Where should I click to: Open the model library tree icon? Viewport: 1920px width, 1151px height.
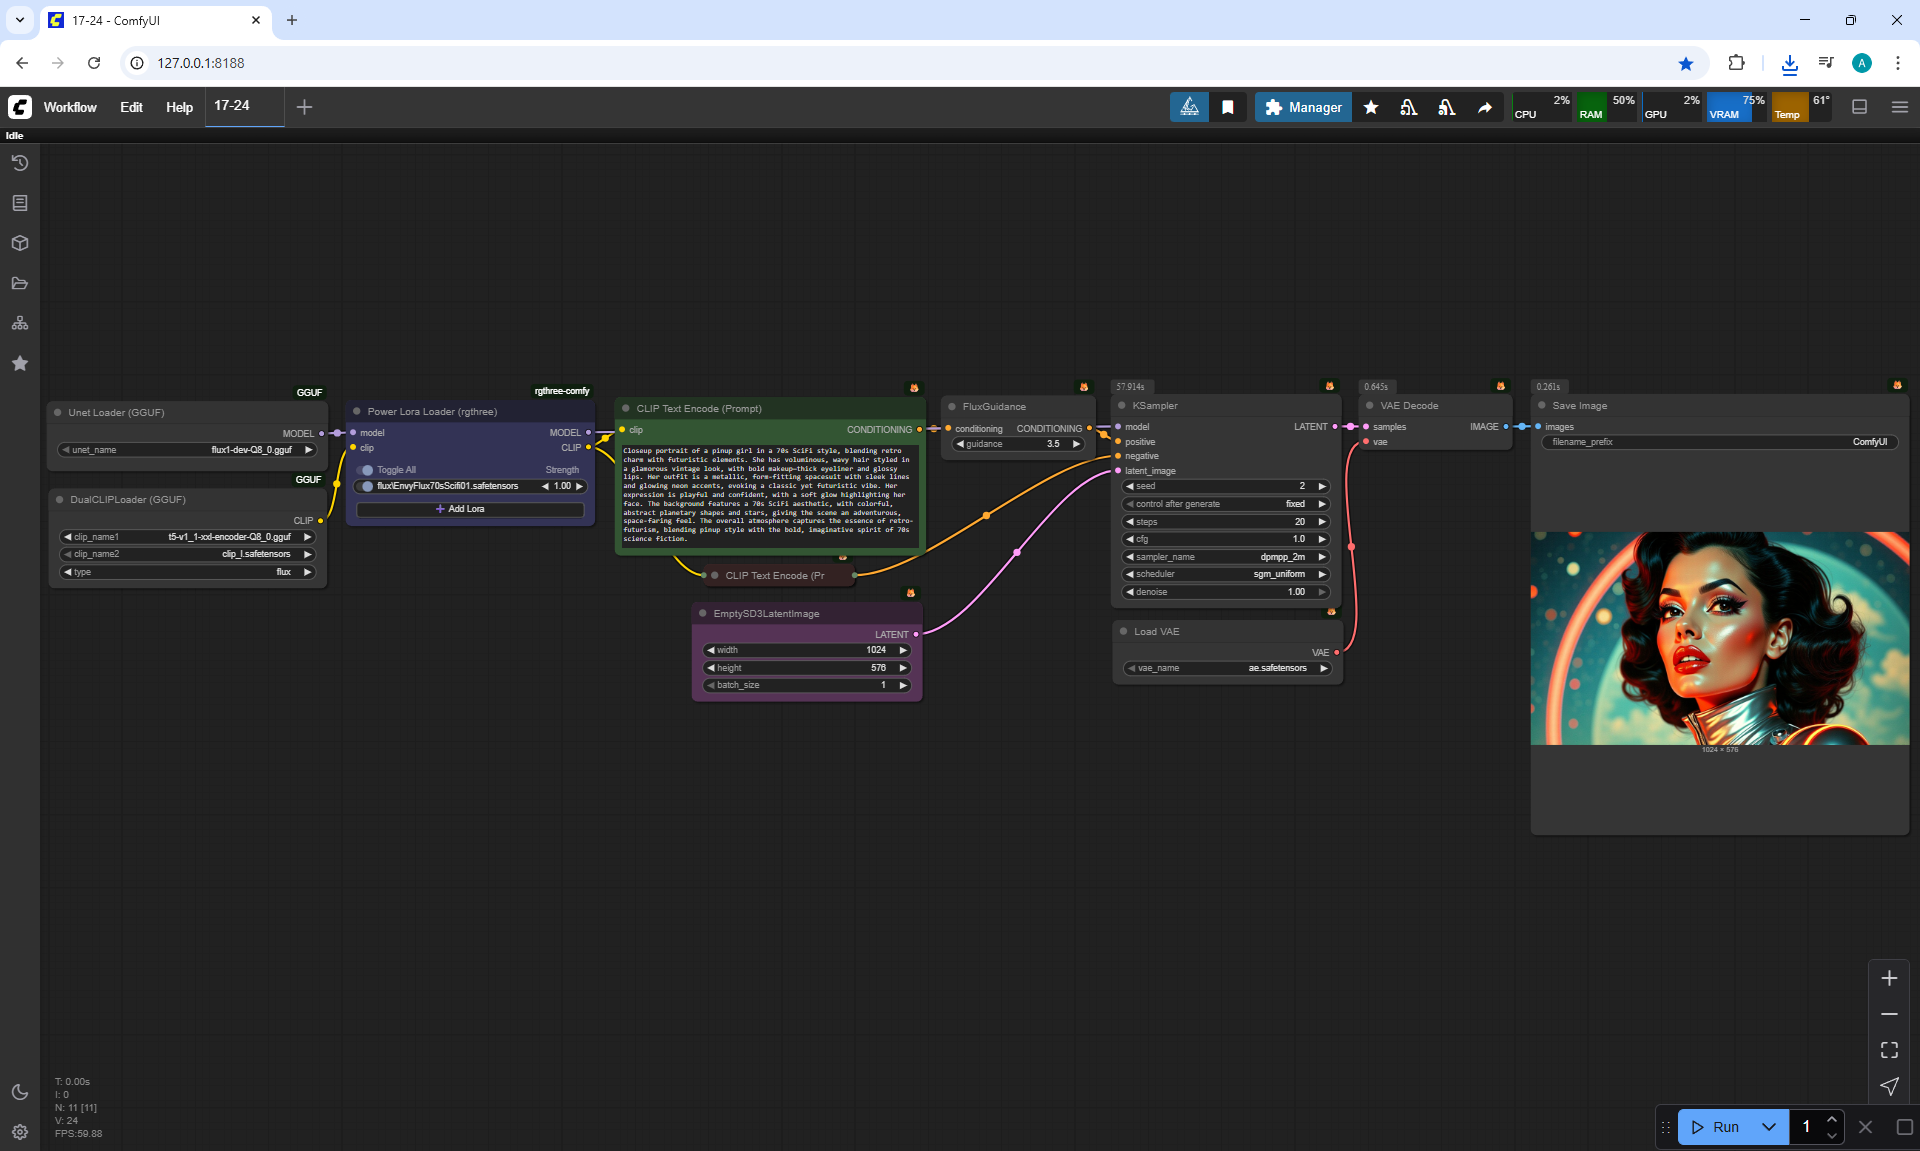coord(20,323)
